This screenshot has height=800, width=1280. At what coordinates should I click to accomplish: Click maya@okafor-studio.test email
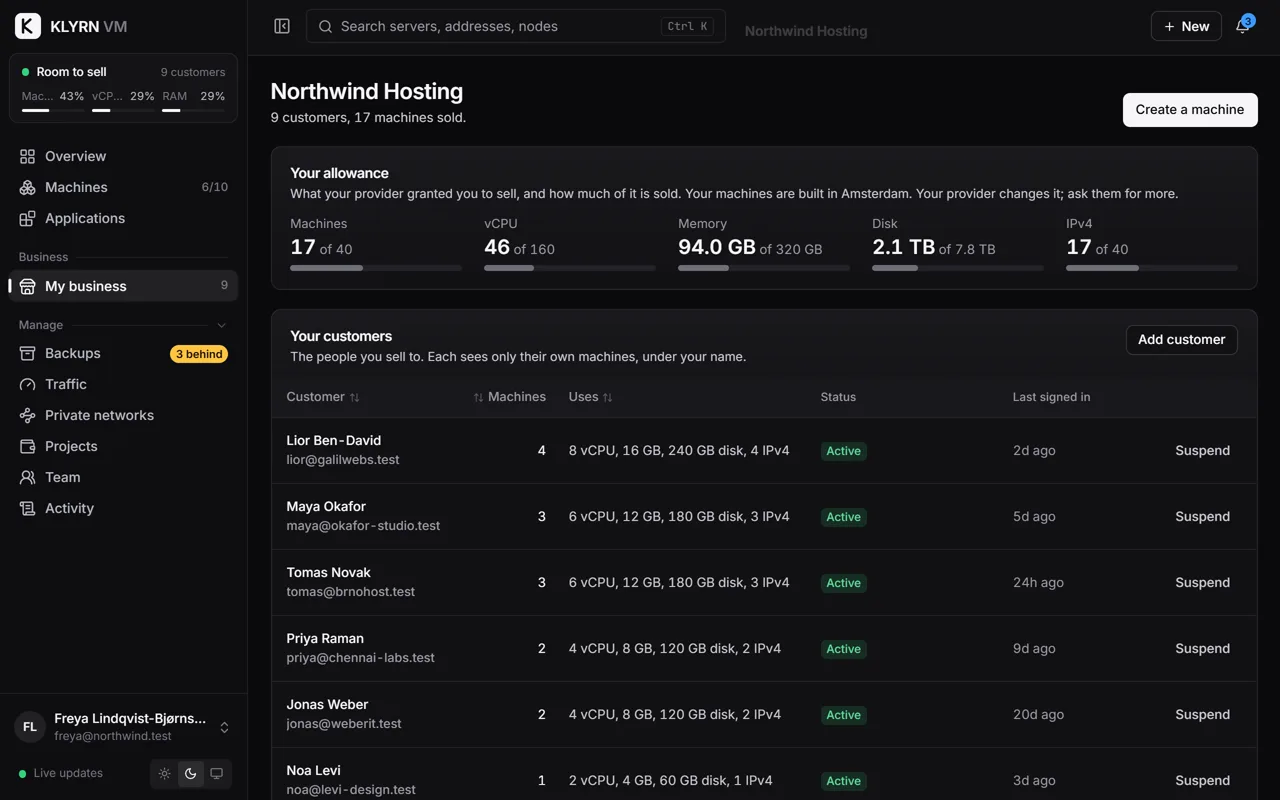click(363, 526)
